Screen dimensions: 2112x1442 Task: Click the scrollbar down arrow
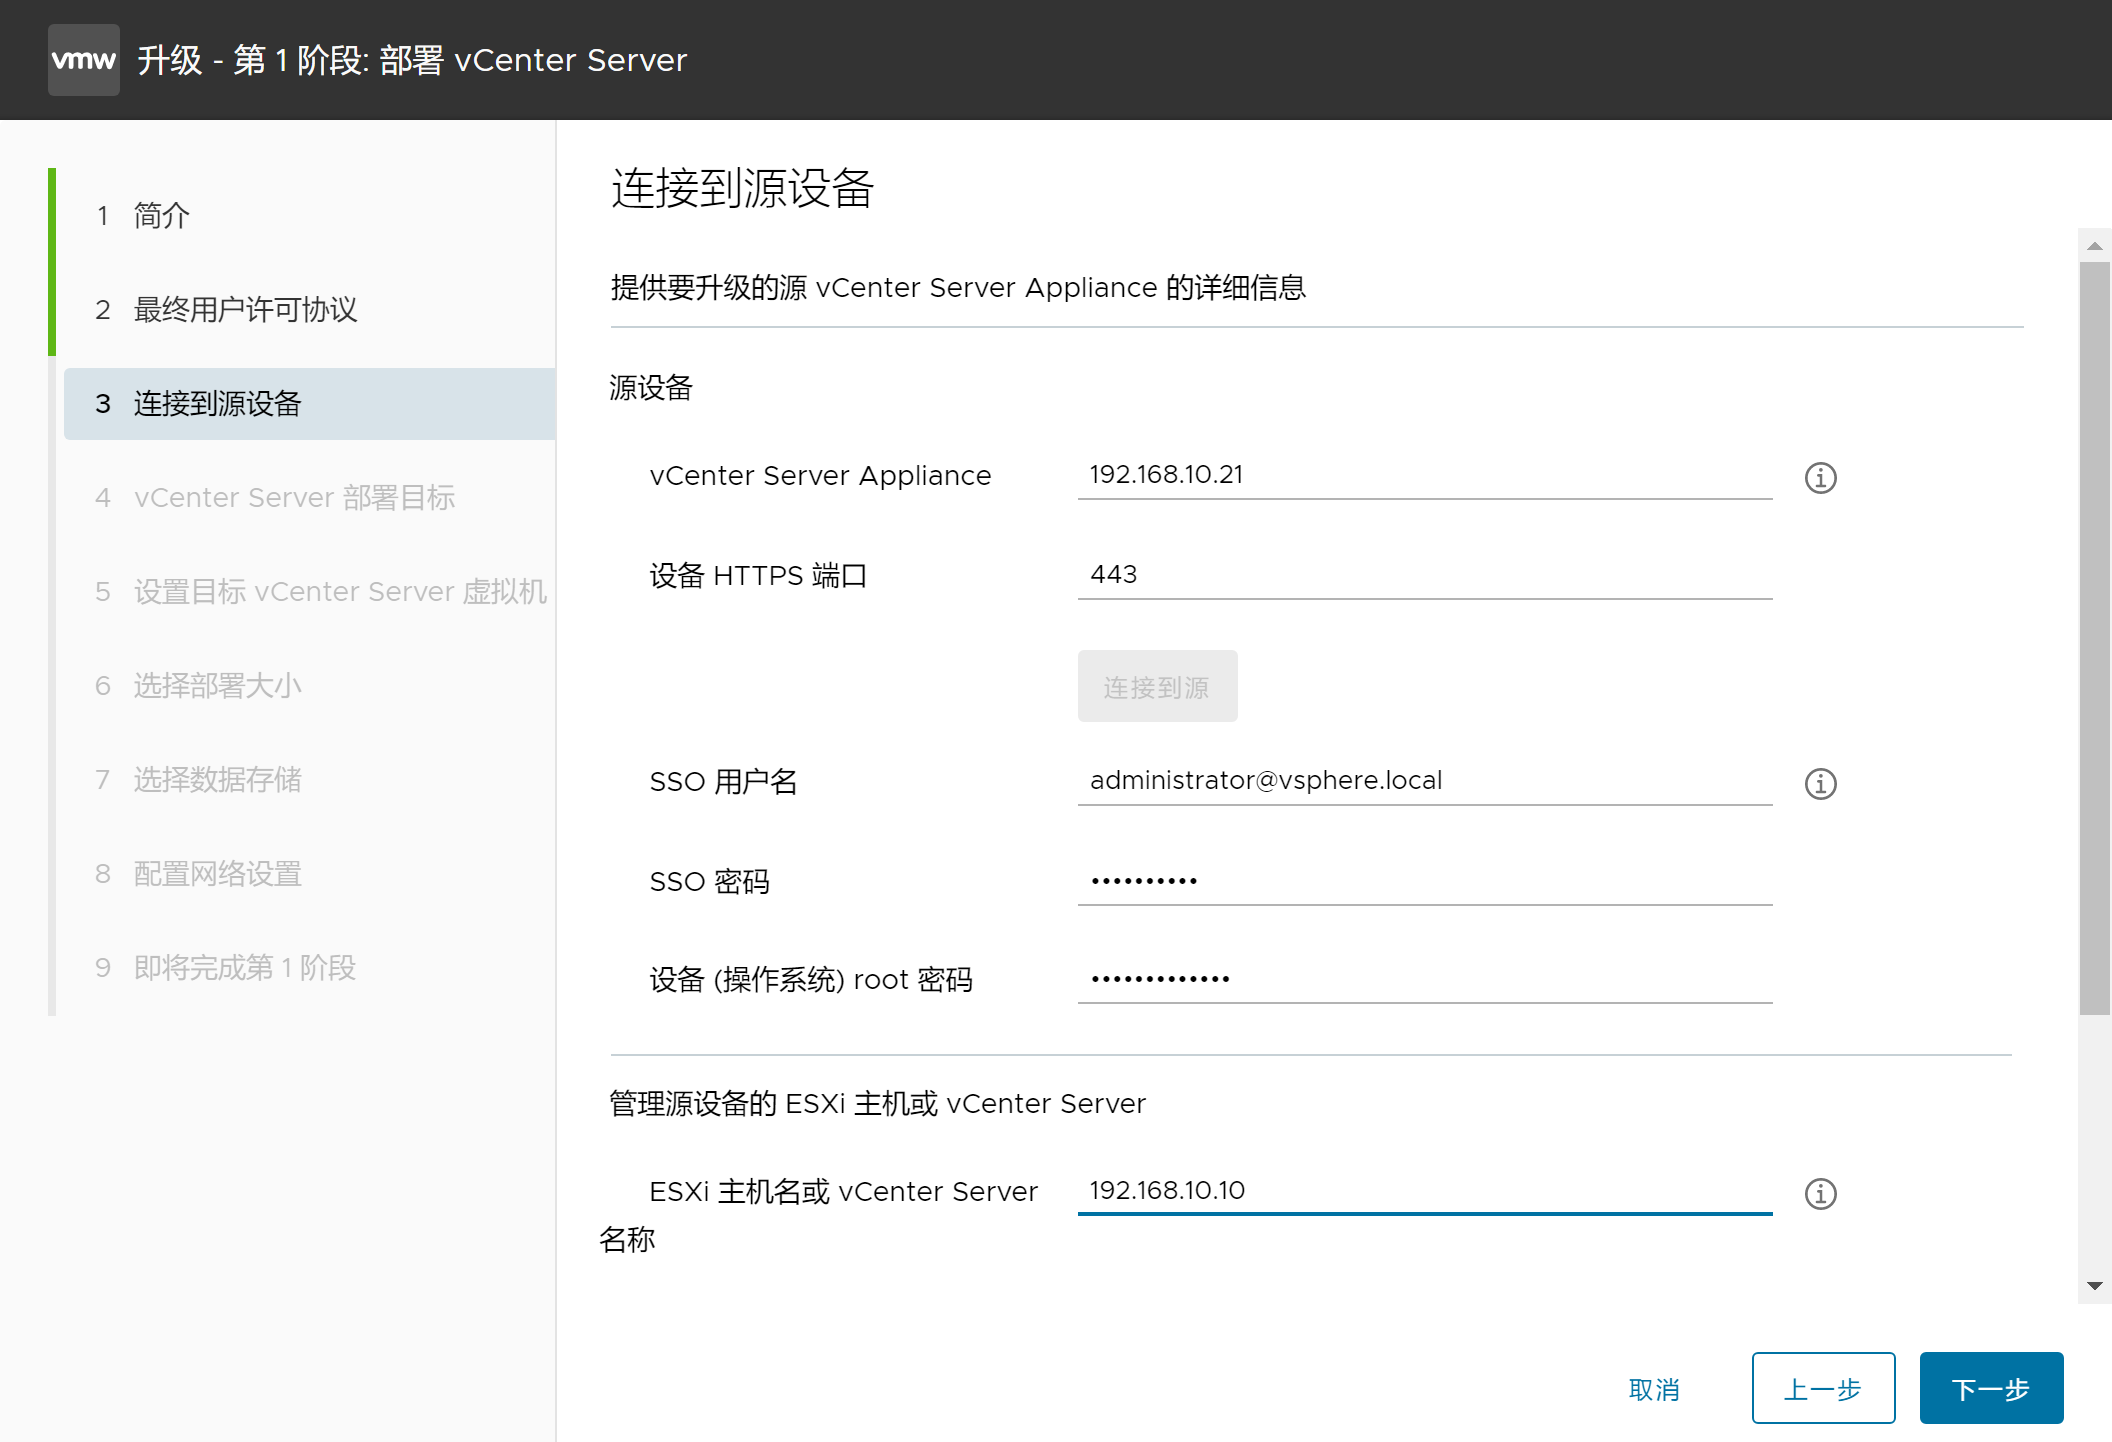tap(2095, 1286)
